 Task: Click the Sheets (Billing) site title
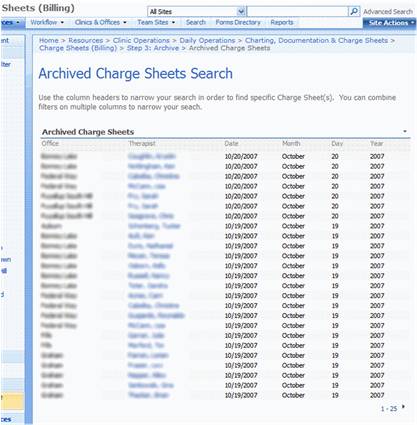tap(38, 8)
